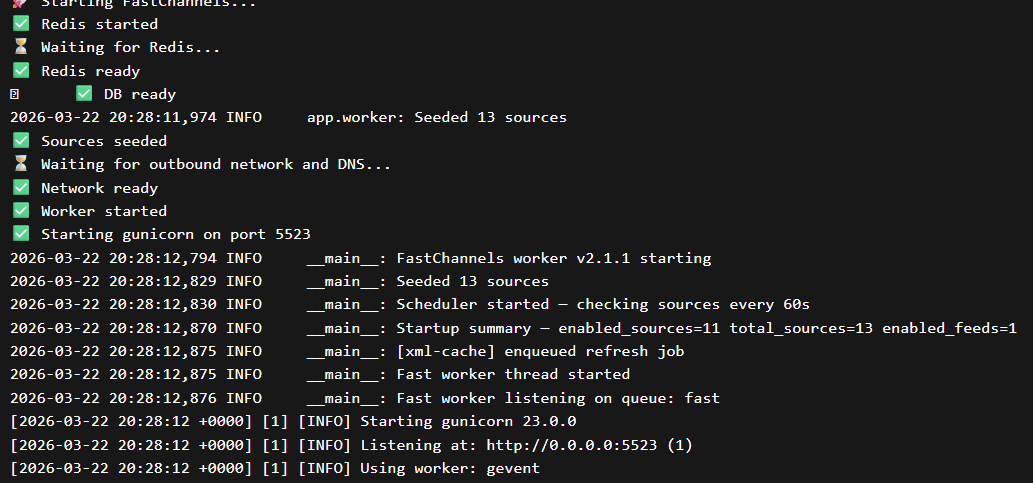The width and height of the screenshot is (1033, 483).
Task: Click the green checkmark beside Network ready
Action: [20, 188]
